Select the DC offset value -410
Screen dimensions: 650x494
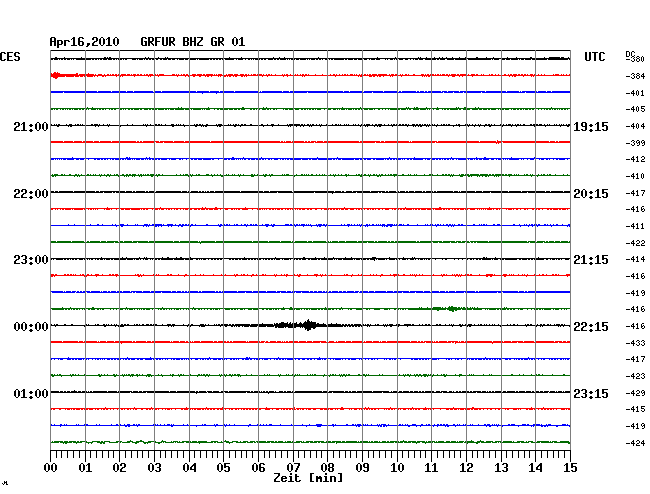(635, 176)
